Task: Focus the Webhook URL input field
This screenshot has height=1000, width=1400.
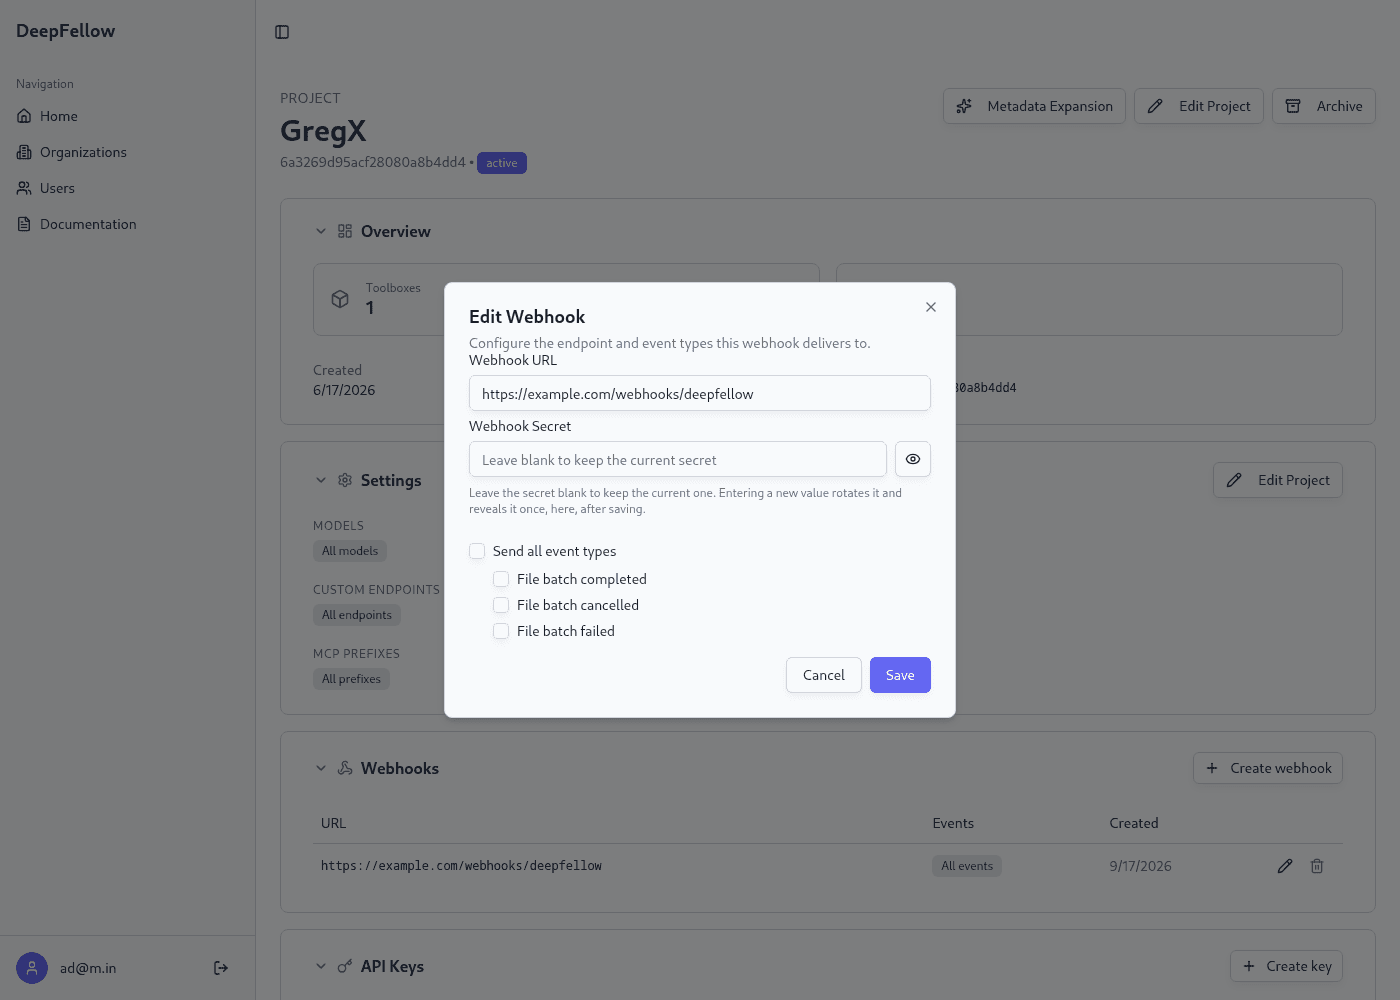Action: [700, 393]
